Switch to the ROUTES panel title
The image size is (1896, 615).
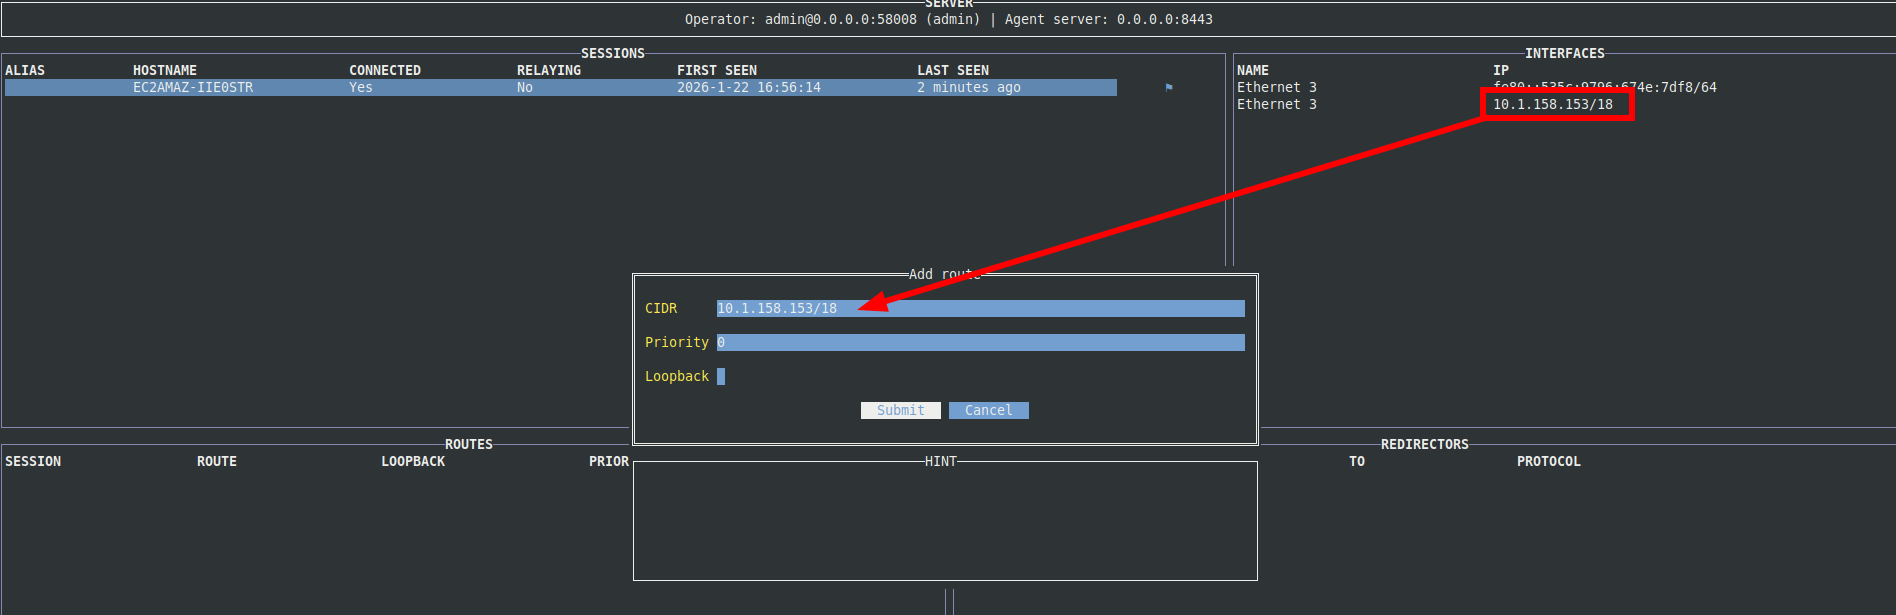(x=468, y=445)
